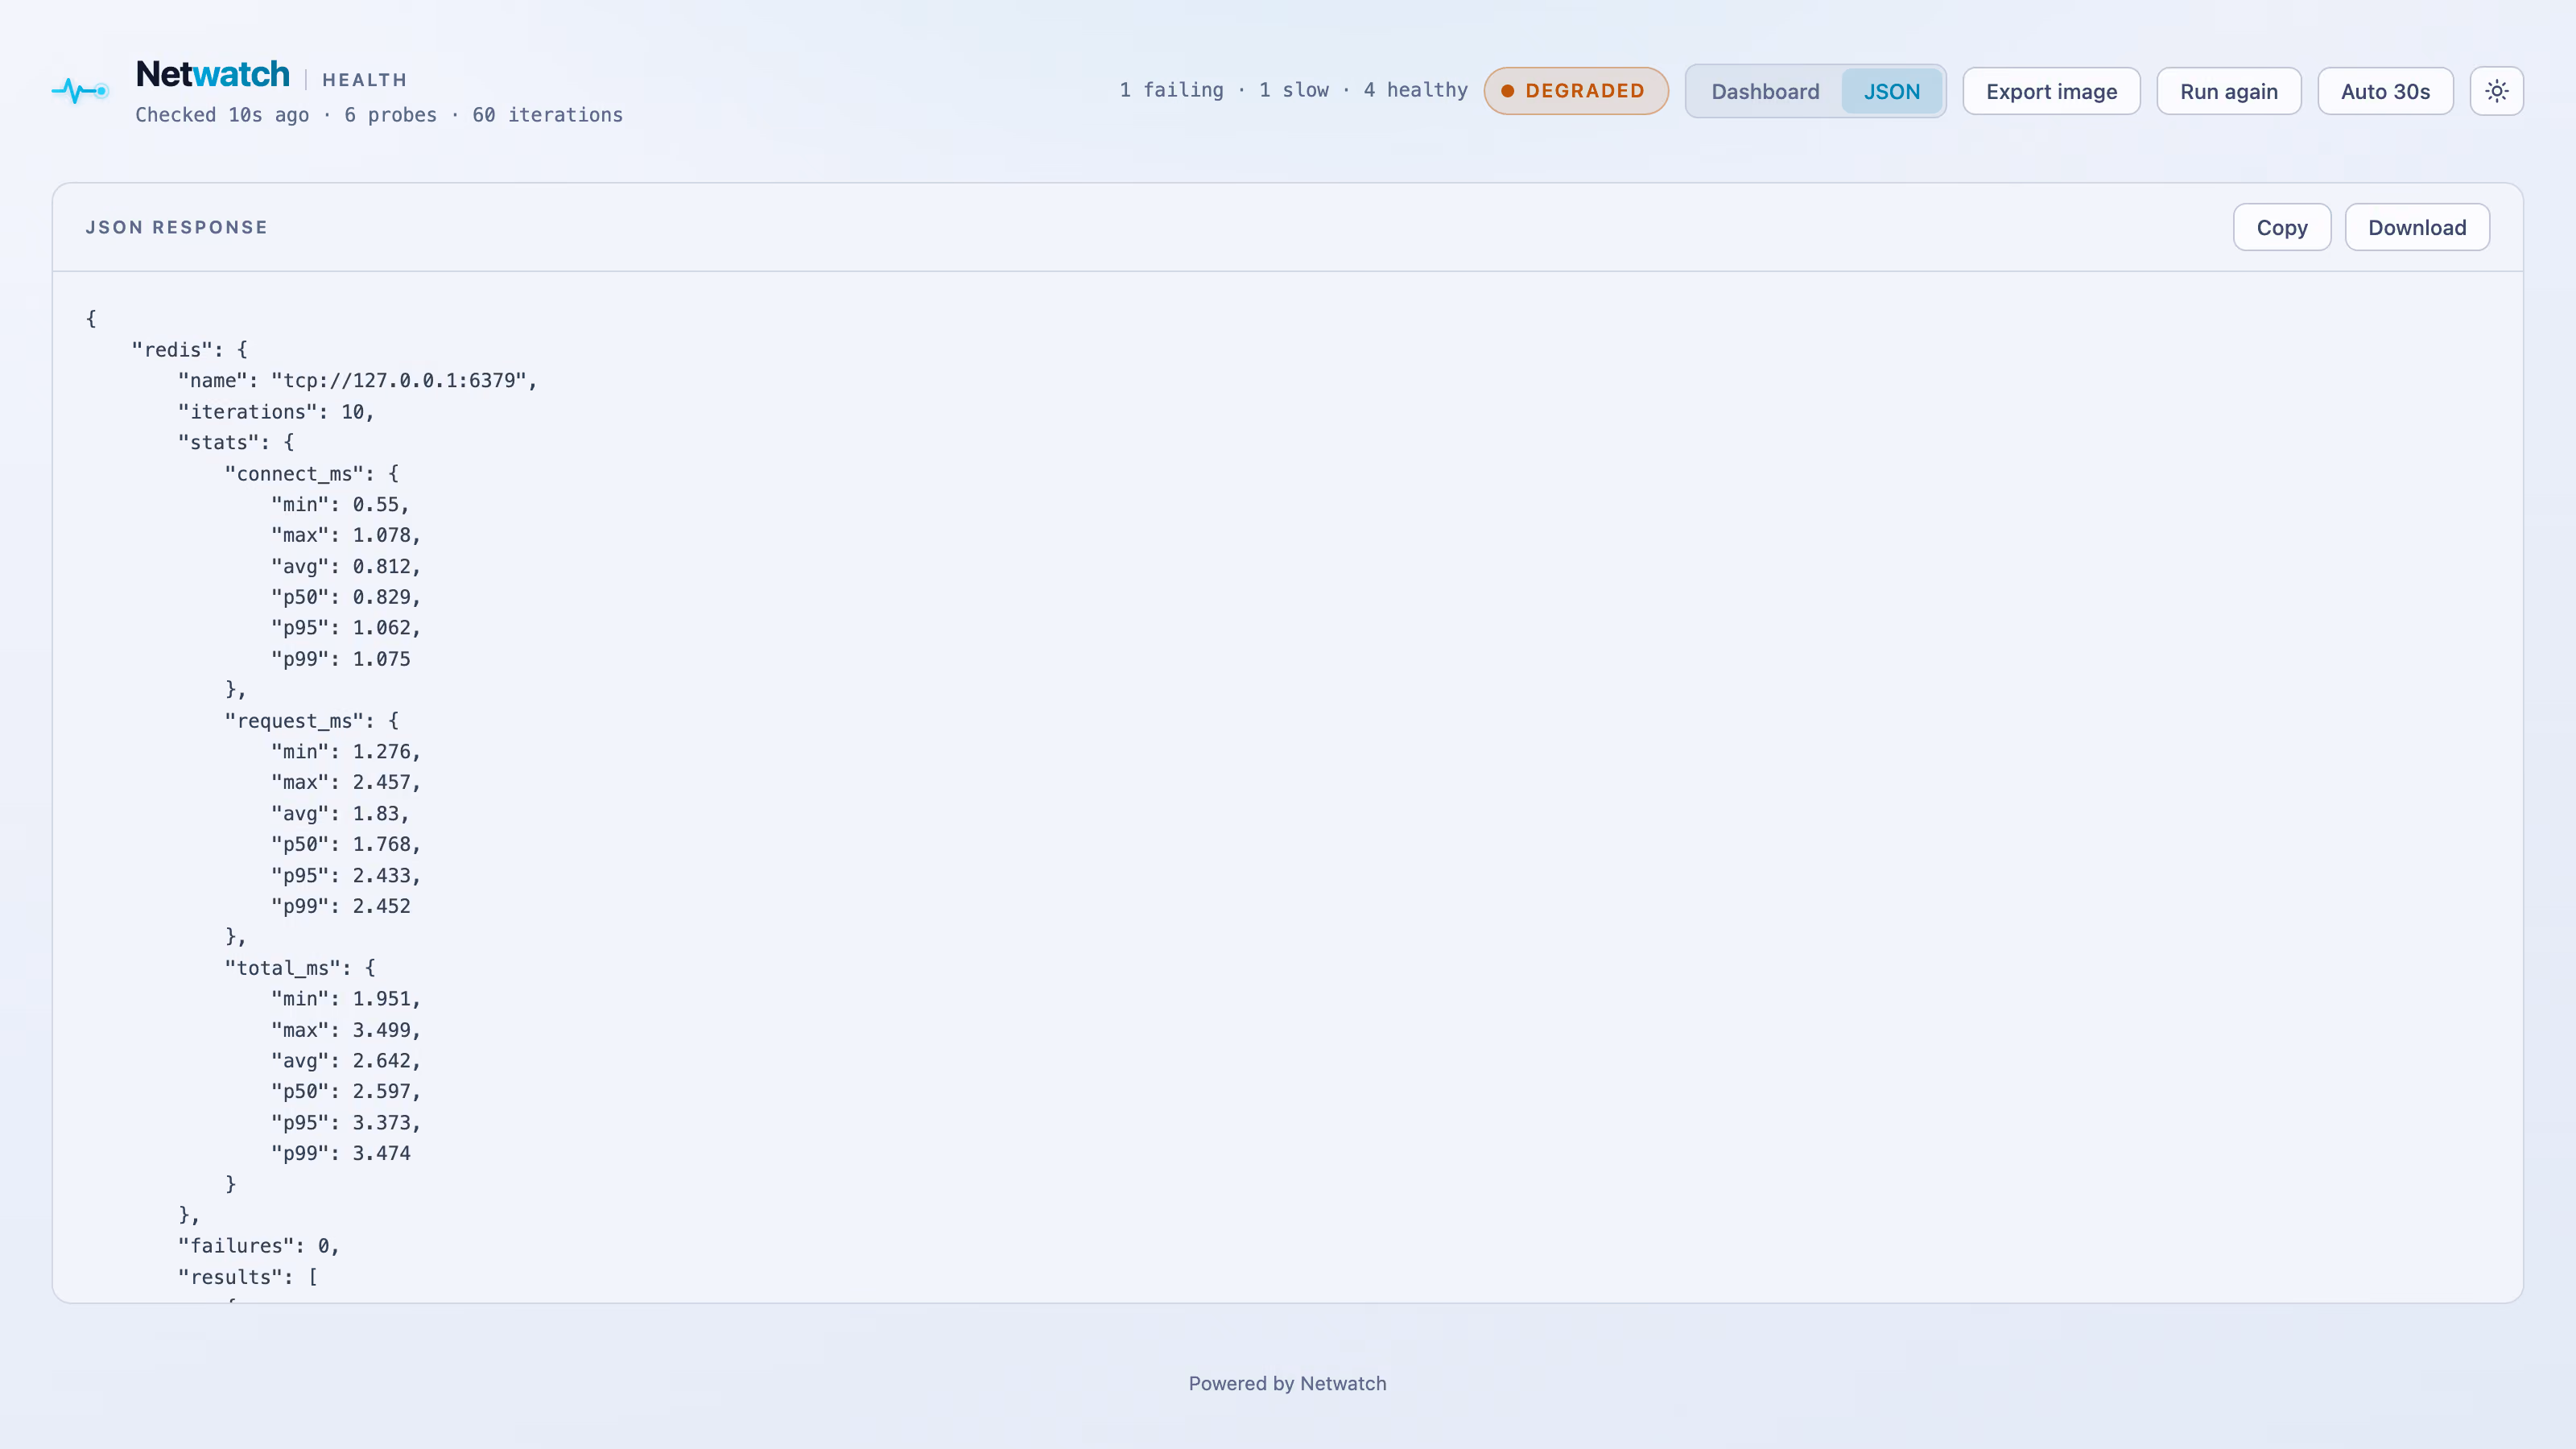Copy the JSON response

click(x=2282, y=227)
